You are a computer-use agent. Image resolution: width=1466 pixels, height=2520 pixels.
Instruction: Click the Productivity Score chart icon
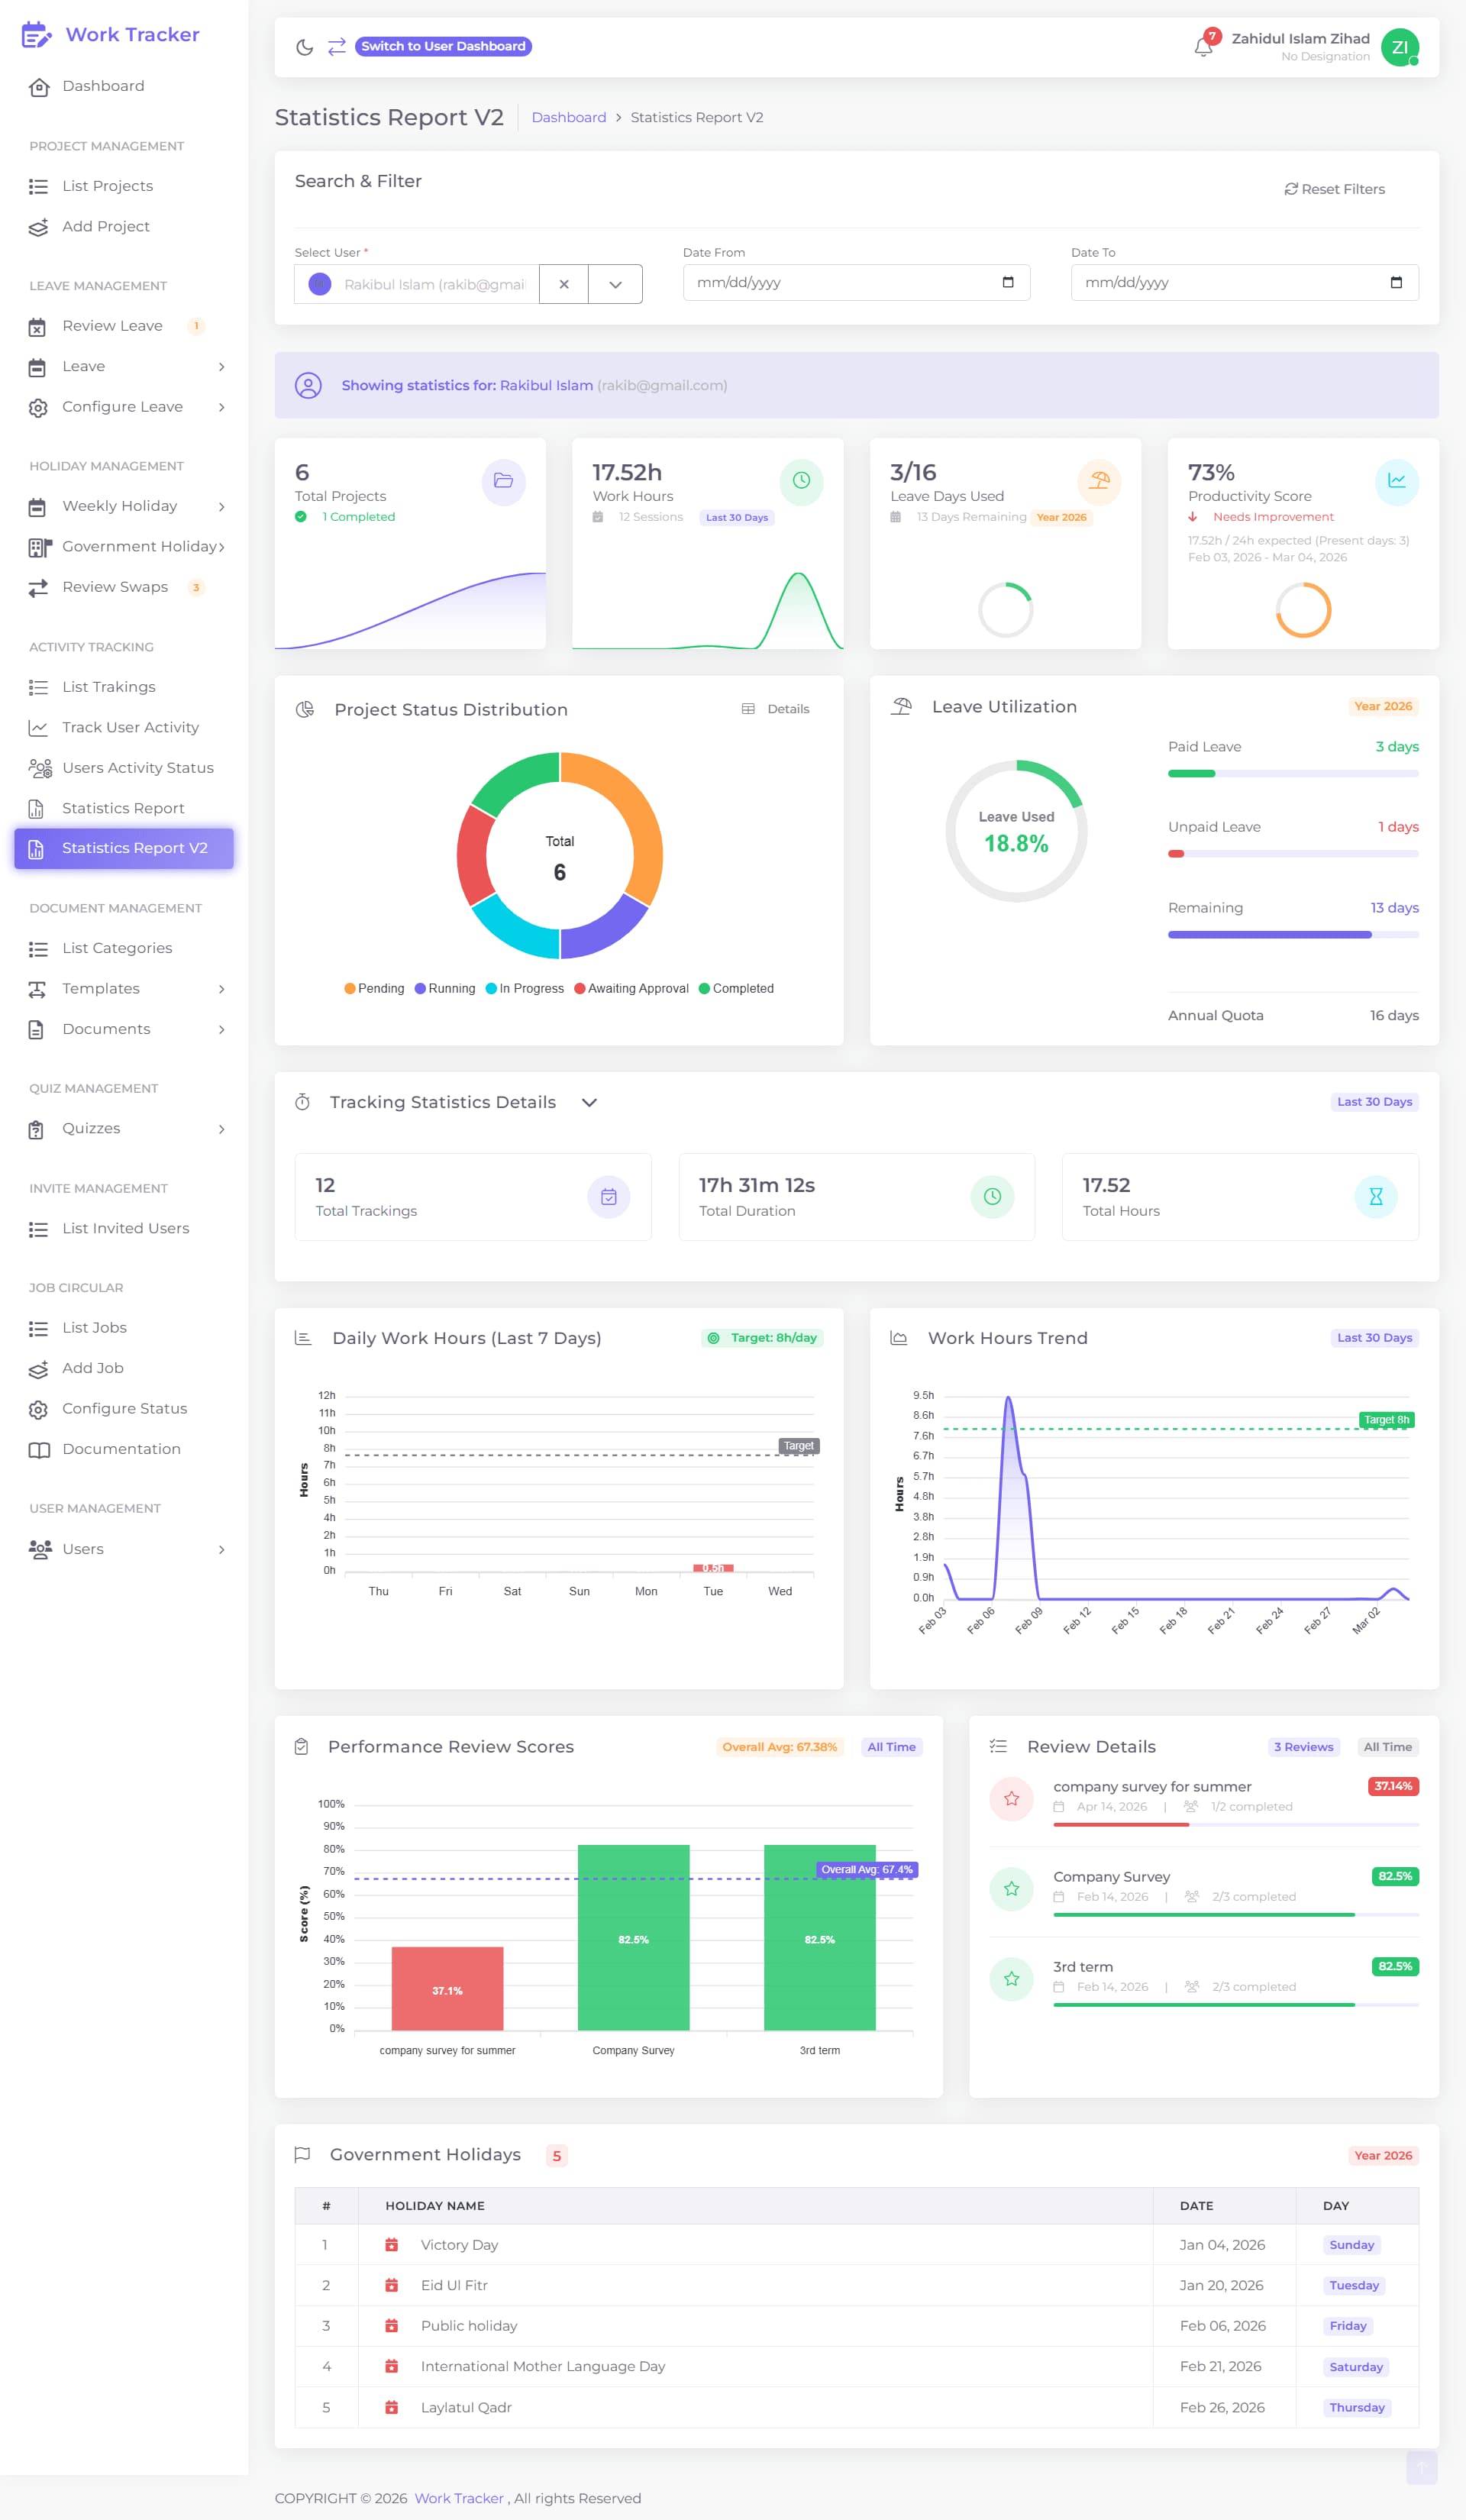[x=1396, y=481]
